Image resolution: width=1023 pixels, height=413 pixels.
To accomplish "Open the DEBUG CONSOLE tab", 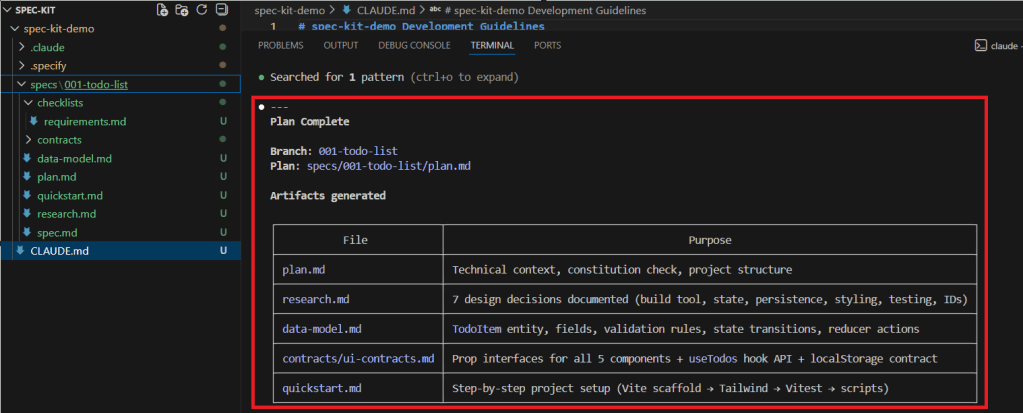I will (414, 46).
